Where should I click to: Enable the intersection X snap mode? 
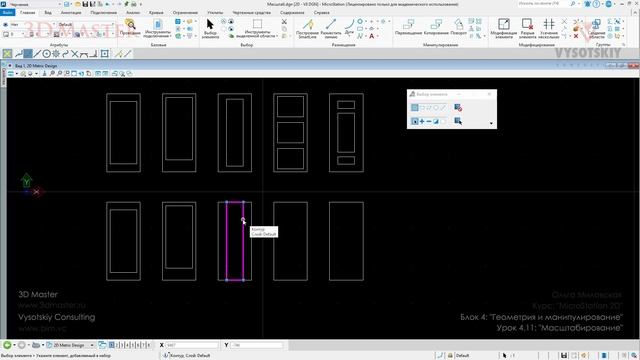click(75, 53)
